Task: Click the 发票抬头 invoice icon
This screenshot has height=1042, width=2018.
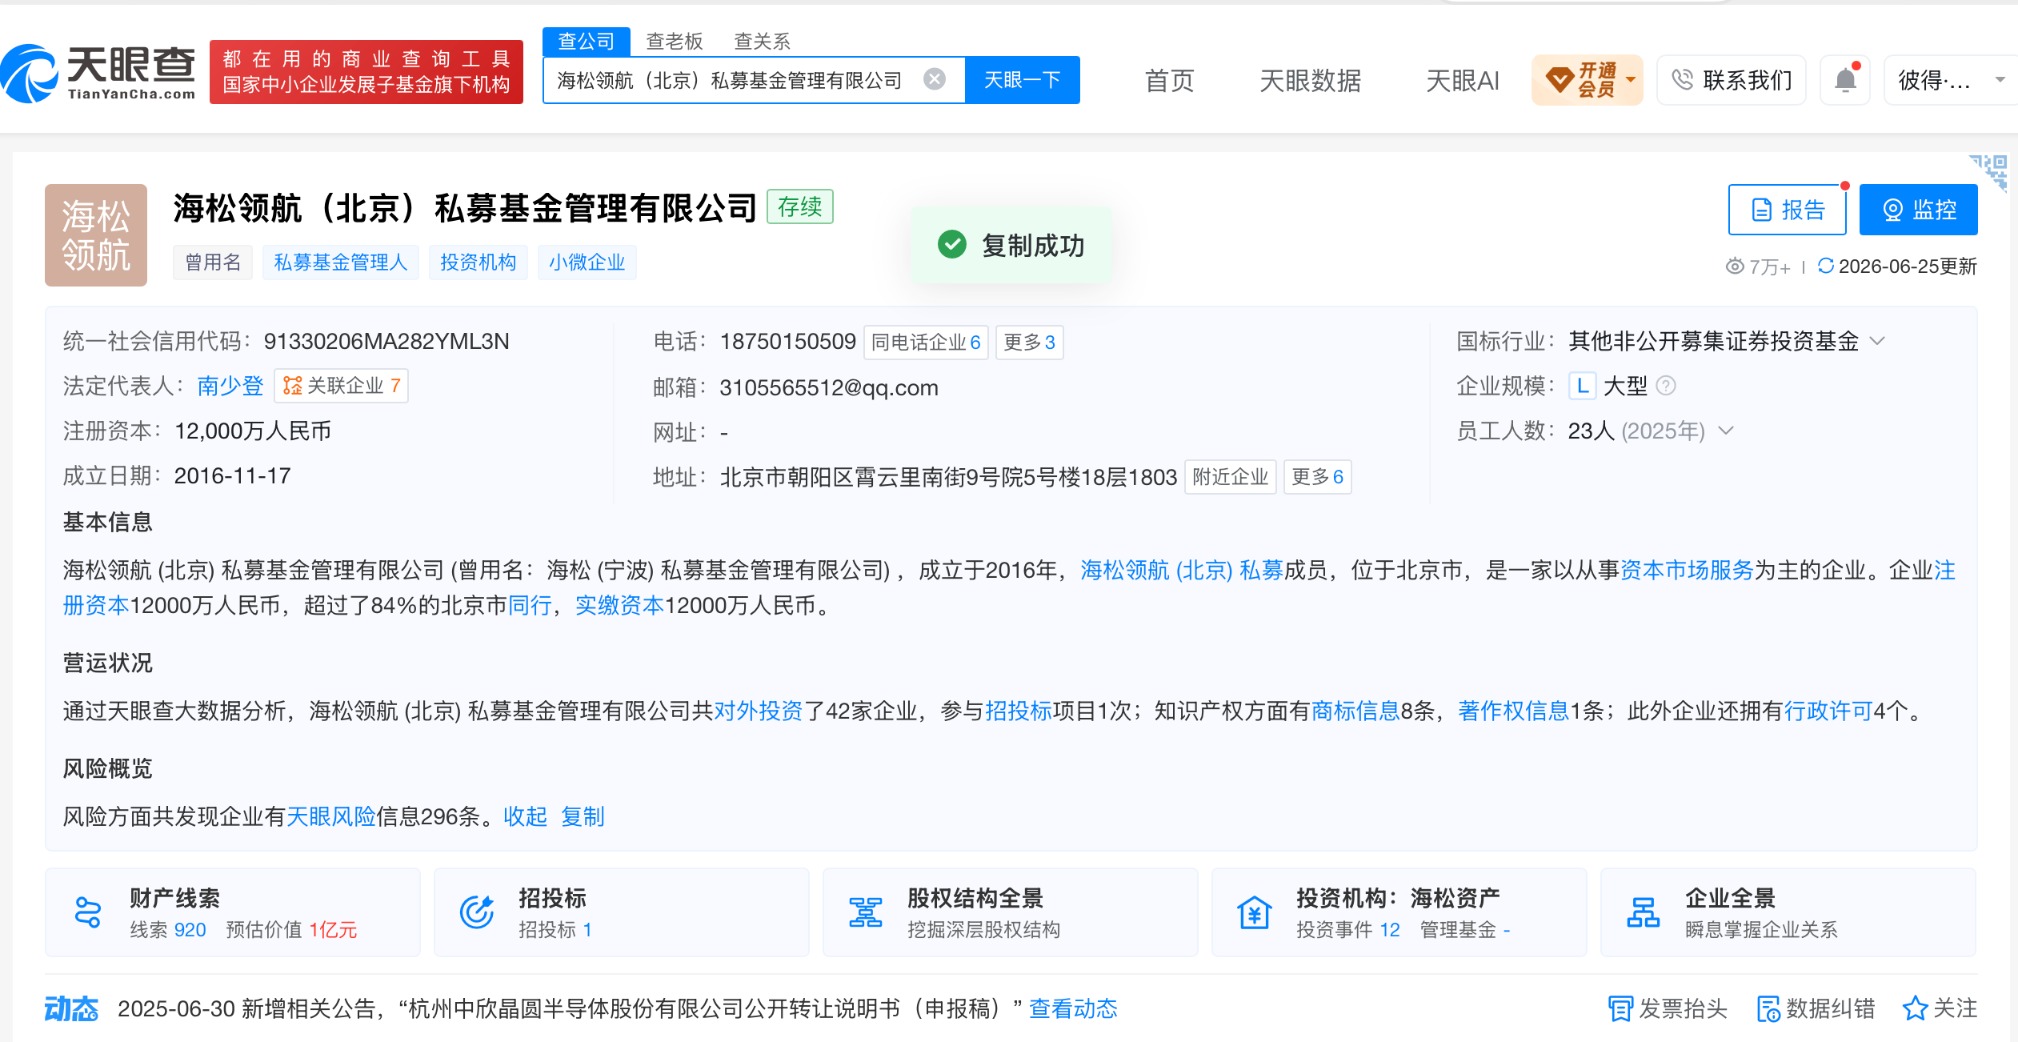Action: point(1620,1009)
